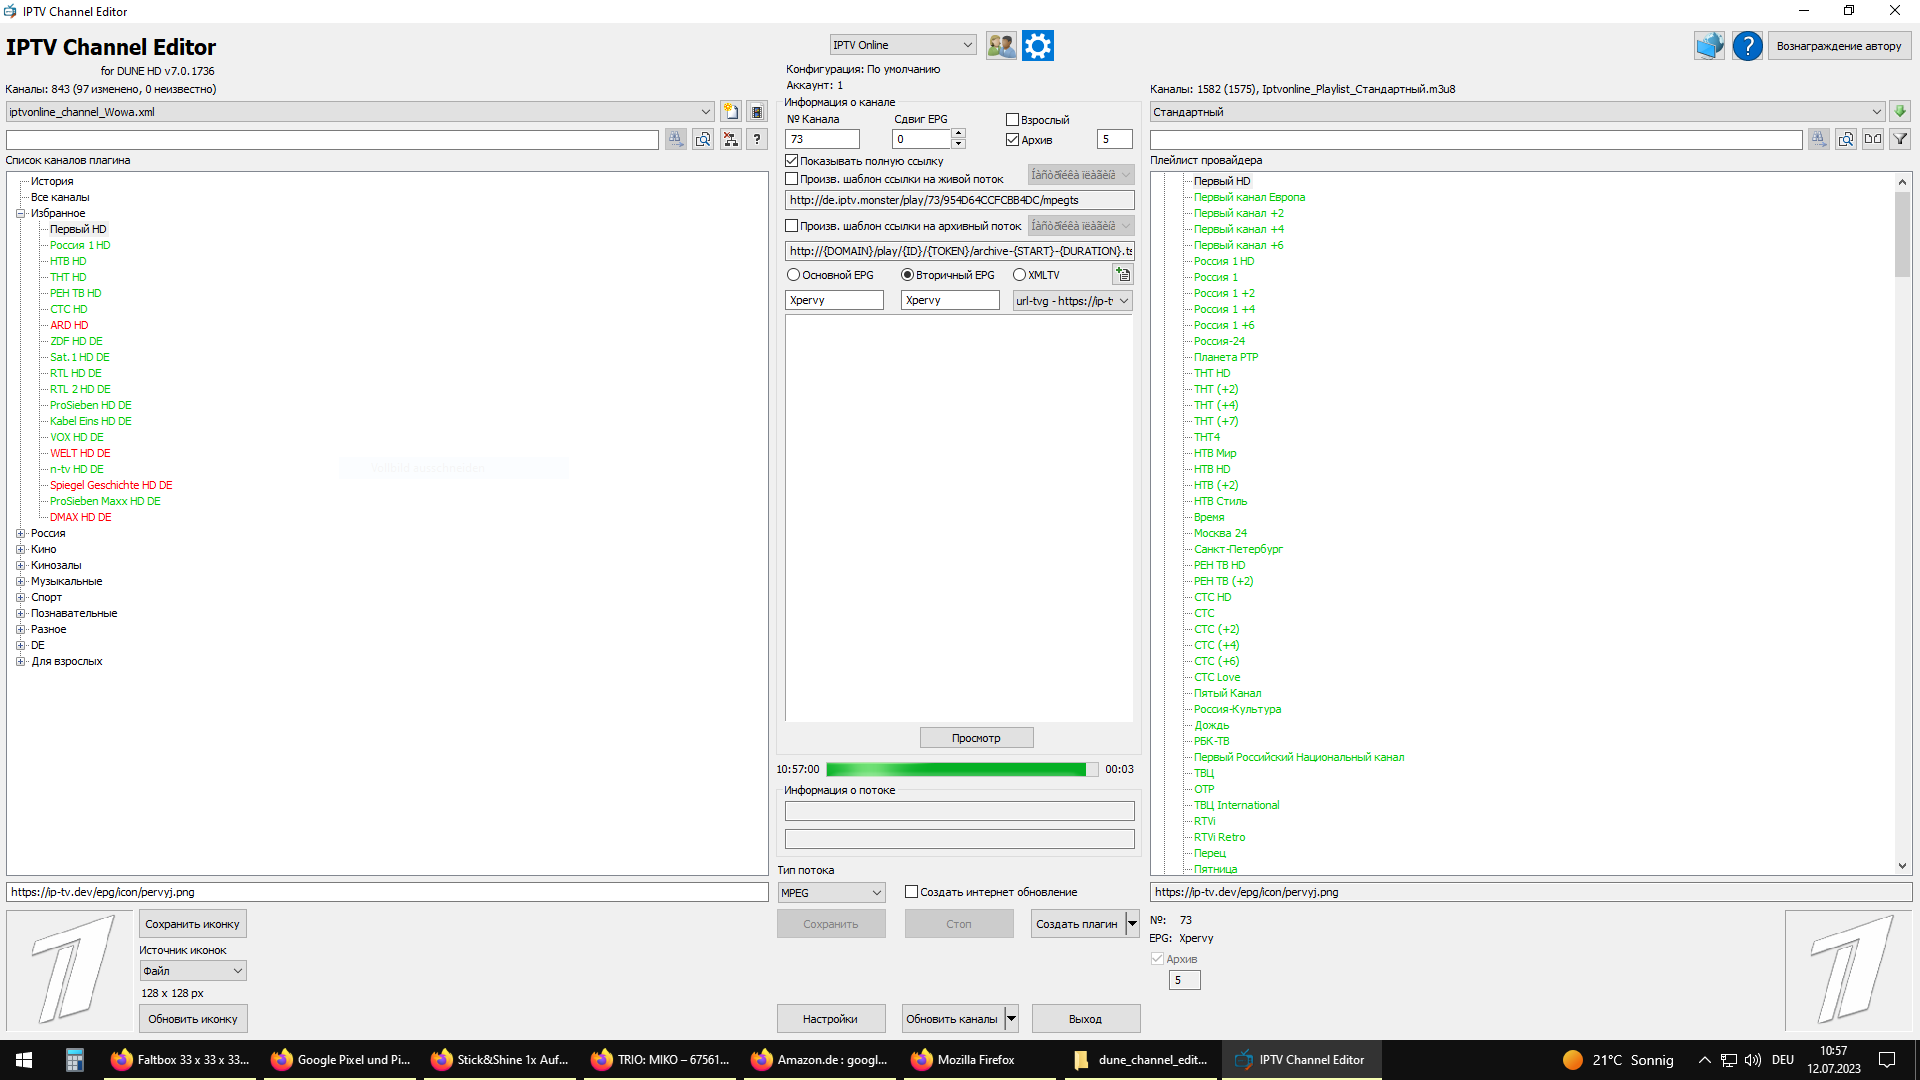
Task: Open plugin settings gear icon
Action: (1038, 46)
